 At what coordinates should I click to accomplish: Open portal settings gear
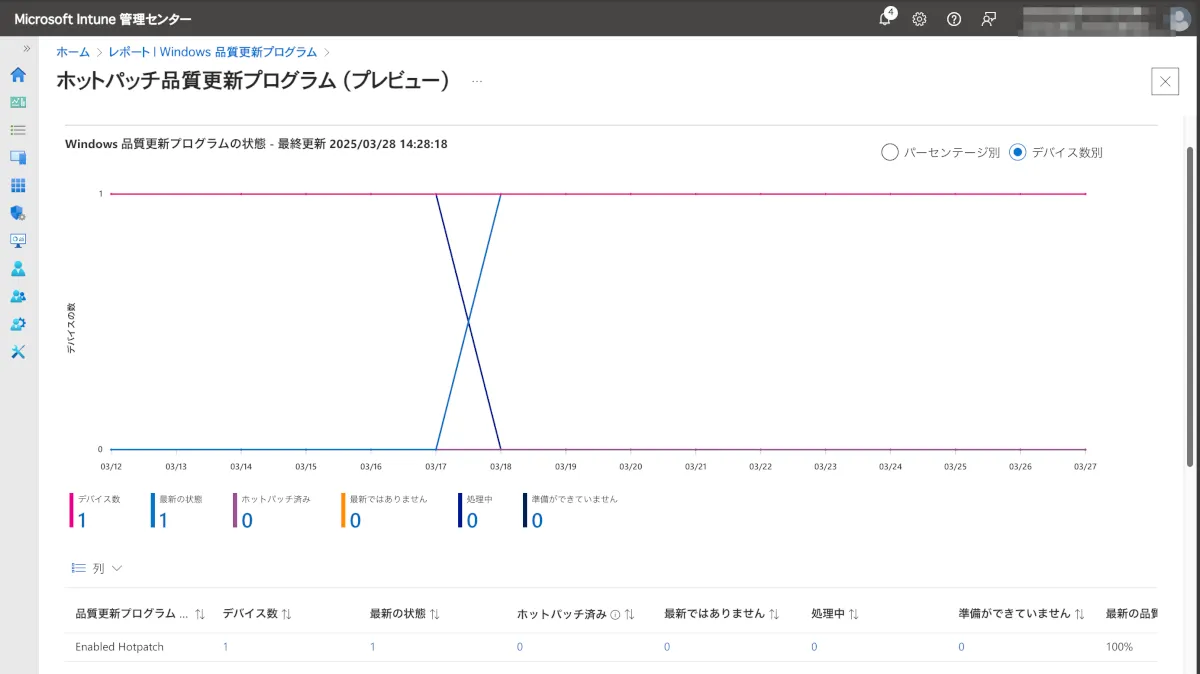tap(919, 19)
